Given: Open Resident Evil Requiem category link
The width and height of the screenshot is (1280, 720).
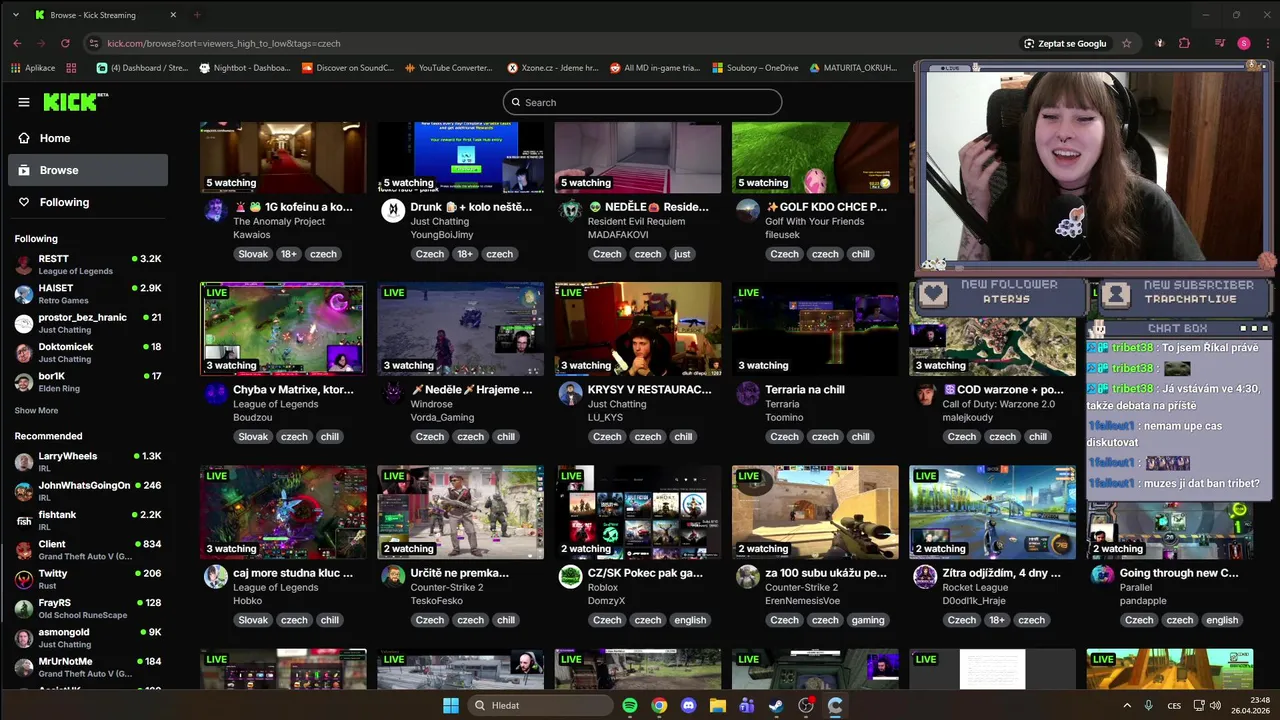Looking at the screenshot, I should [637, 221].
